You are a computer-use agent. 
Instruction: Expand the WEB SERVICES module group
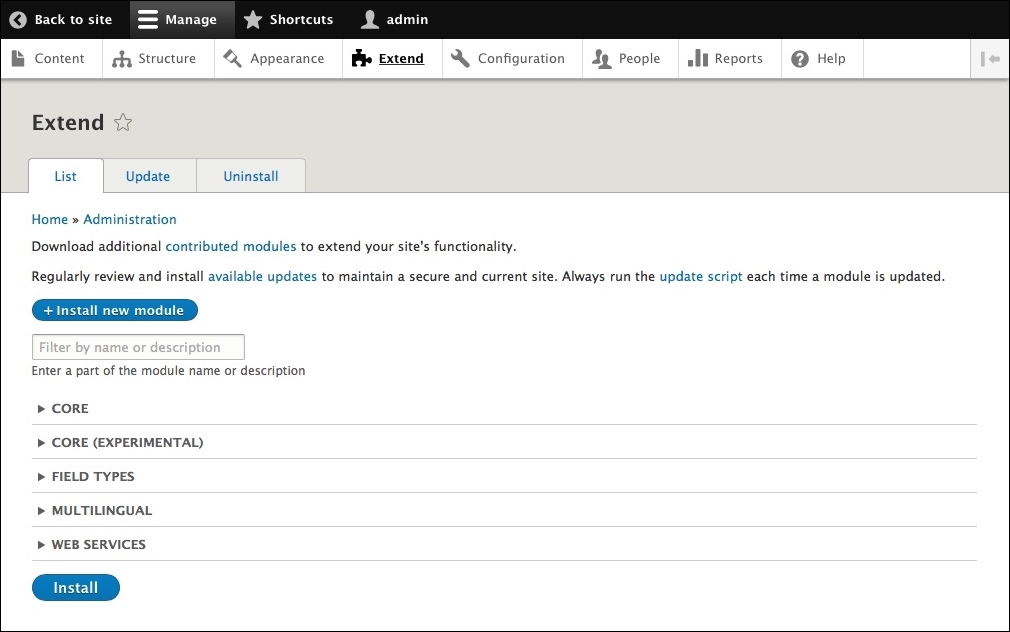91,545
